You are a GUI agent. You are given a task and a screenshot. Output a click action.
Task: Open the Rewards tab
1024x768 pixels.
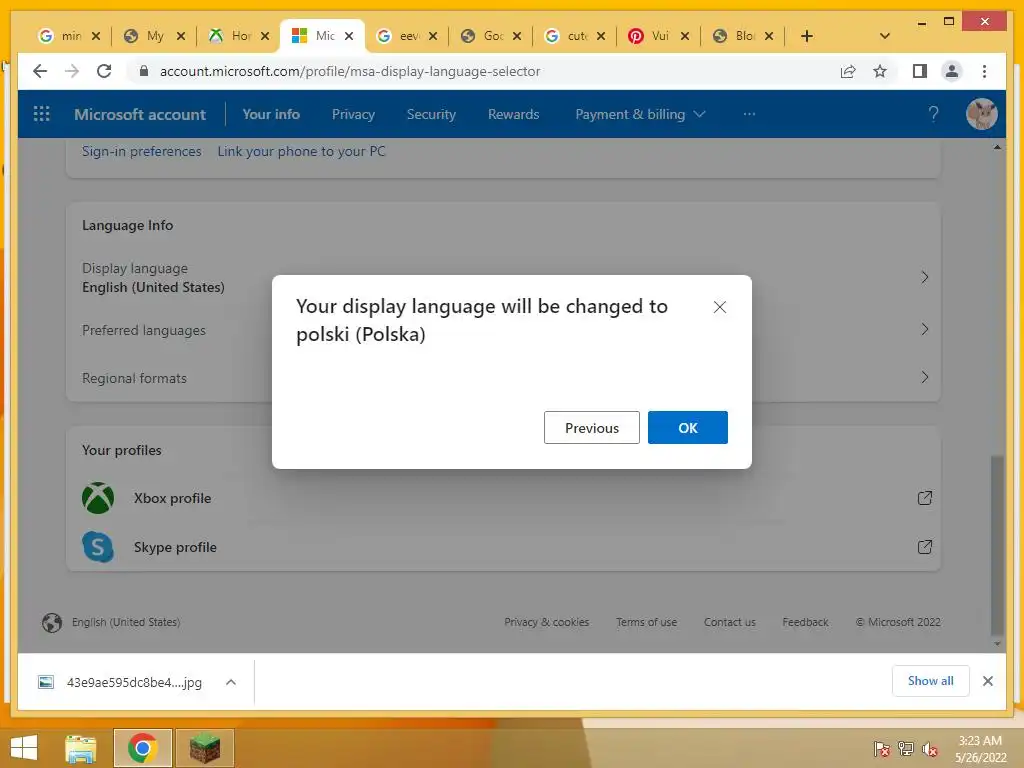[513, 114]
